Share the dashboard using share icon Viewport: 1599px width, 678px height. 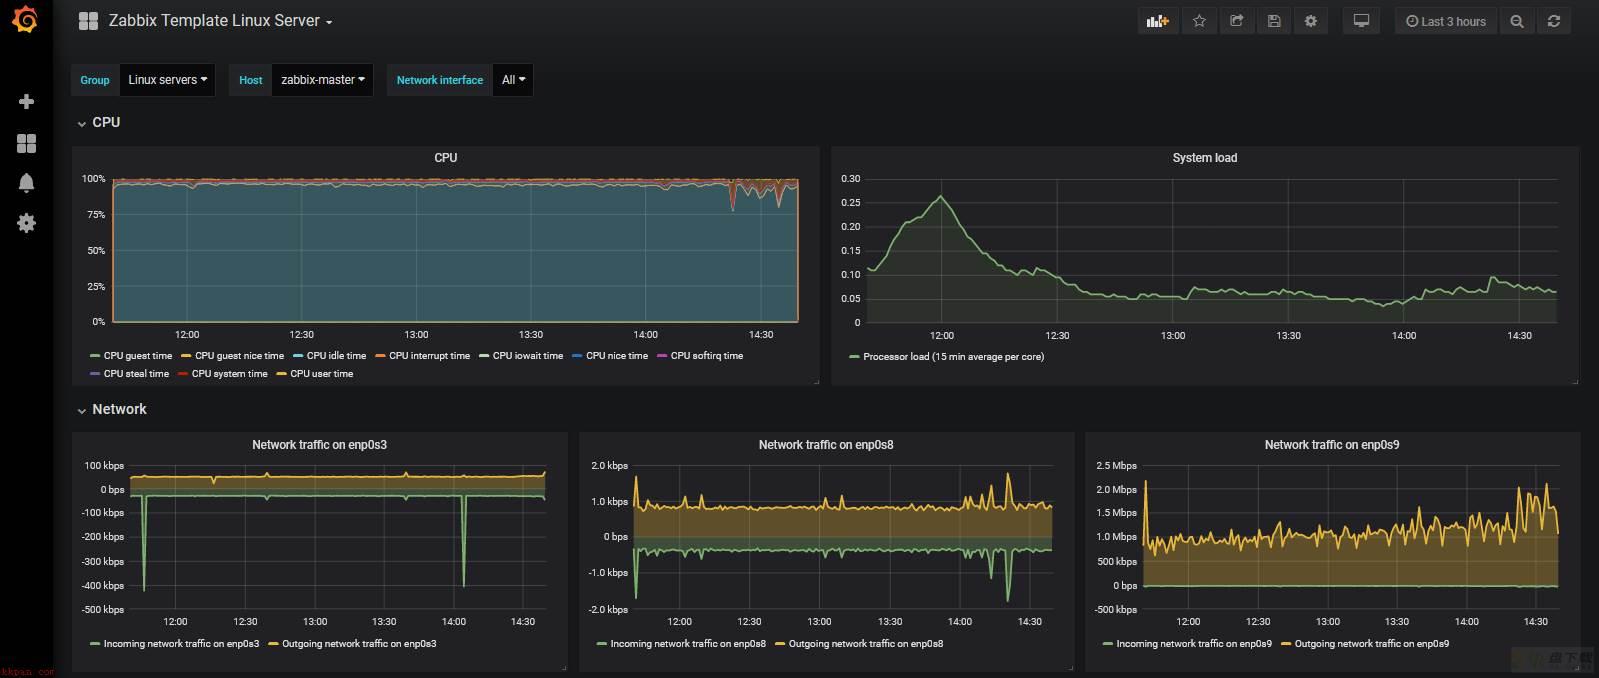[1236, 21]
